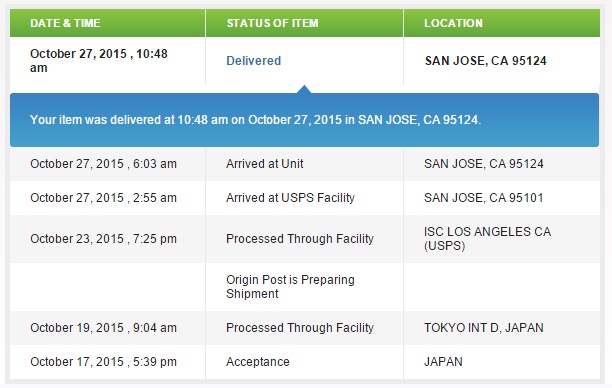Select the DATE & TIME column header
This screenshot has height=388, width=612.
point(65,23)
